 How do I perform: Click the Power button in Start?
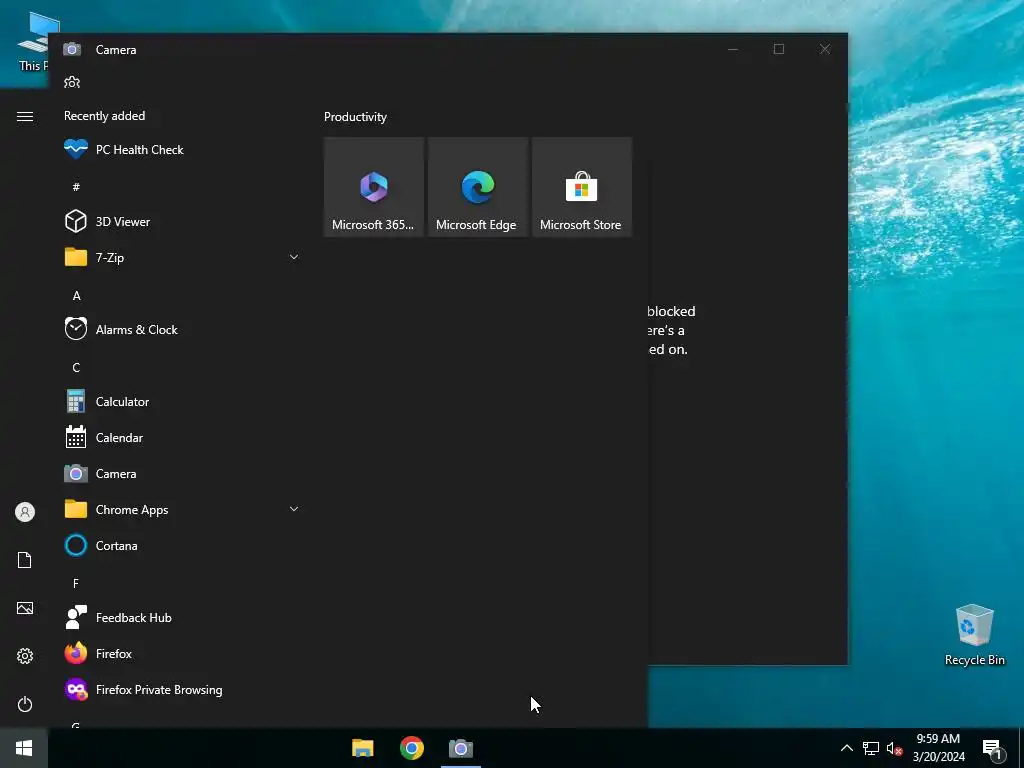(25, 704)
